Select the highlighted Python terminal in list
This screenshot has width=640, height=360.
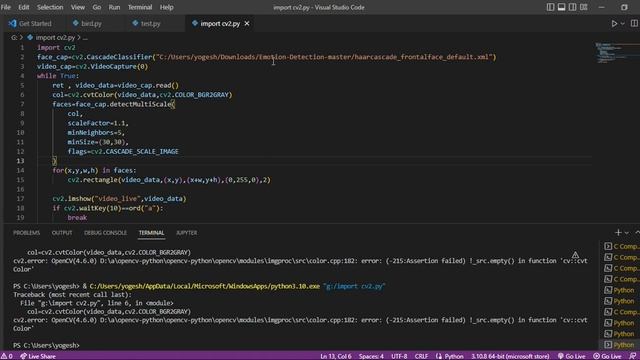(620, 345)
